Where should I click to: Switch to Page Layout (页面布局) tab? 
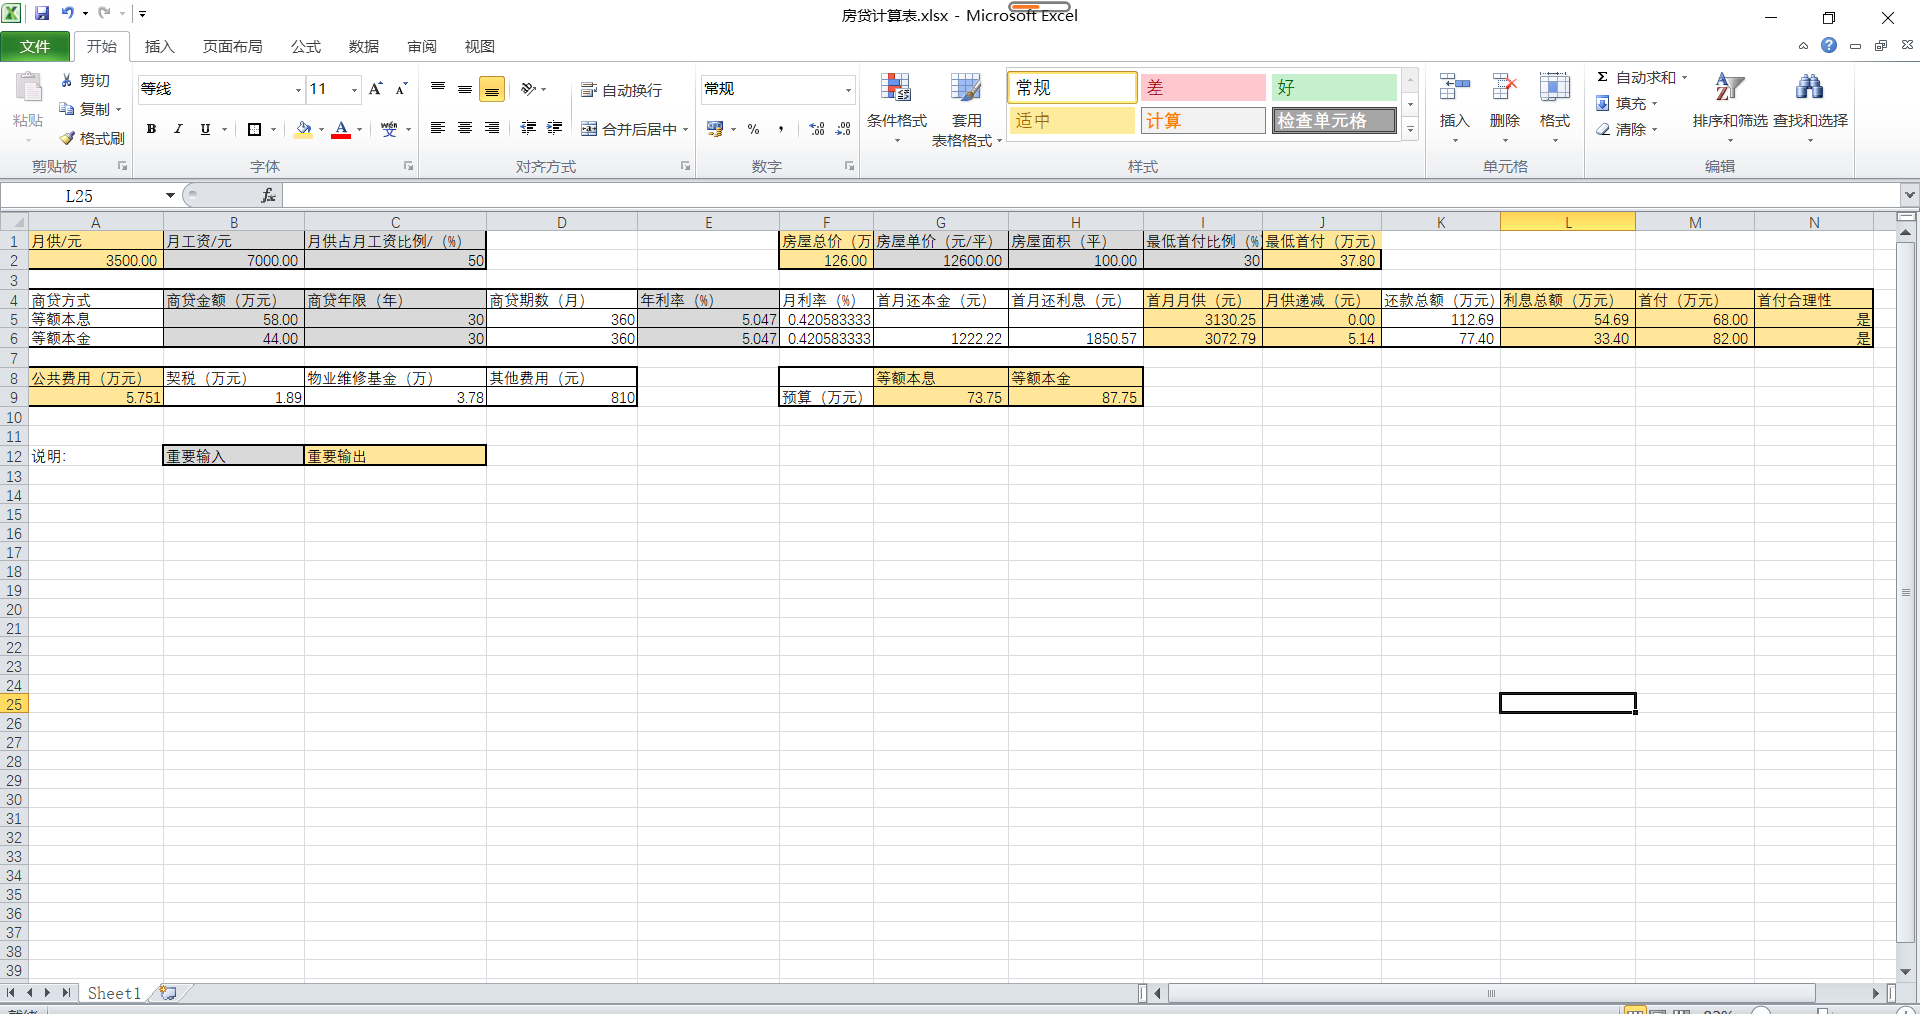click(232, 46)
